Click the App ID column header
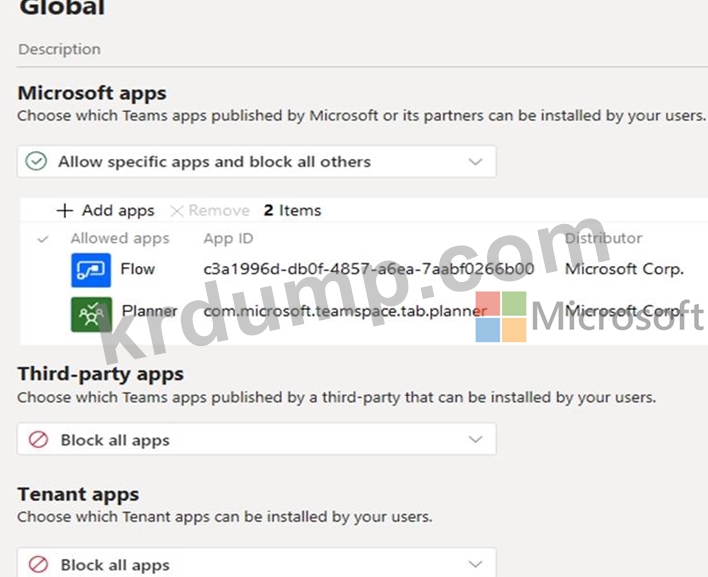Viewport: 708px width, 577px height. click(228, 239)
